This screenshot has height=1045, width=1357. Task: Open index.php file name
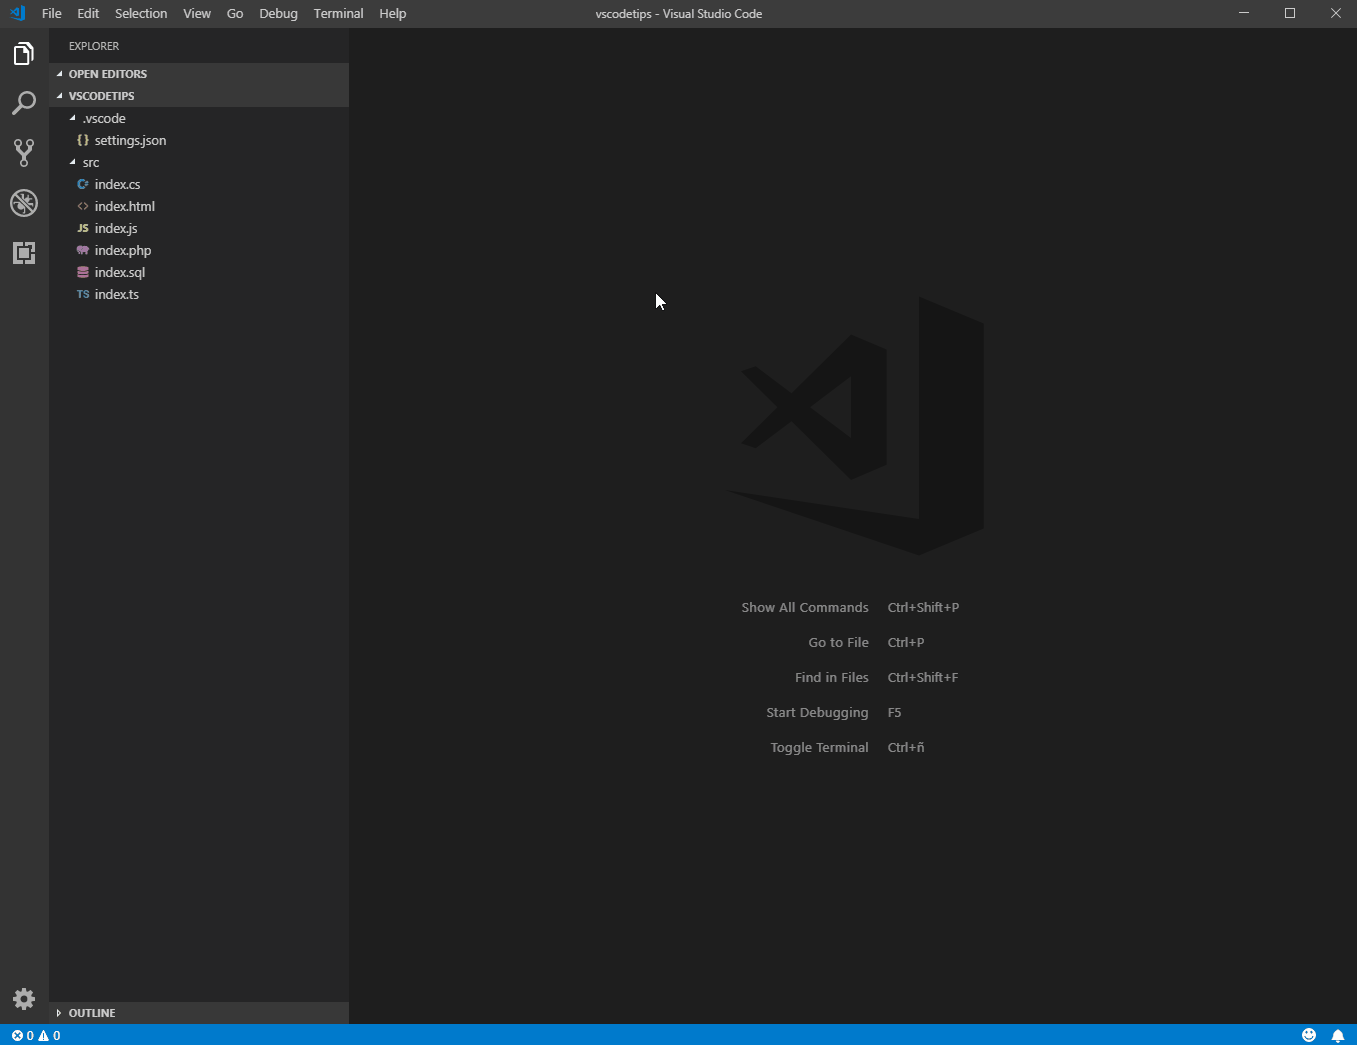123,250
